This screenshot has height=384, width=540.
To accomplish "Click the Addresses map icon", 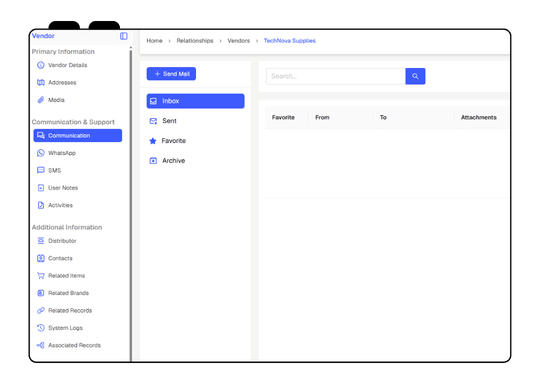I will 41,82.
